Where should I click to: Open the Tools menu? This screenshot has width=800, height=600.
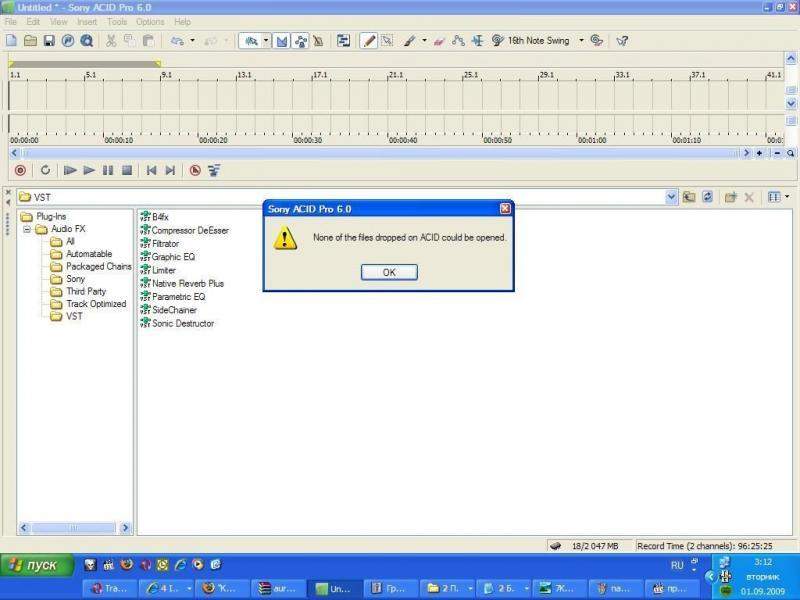[117, 22]
